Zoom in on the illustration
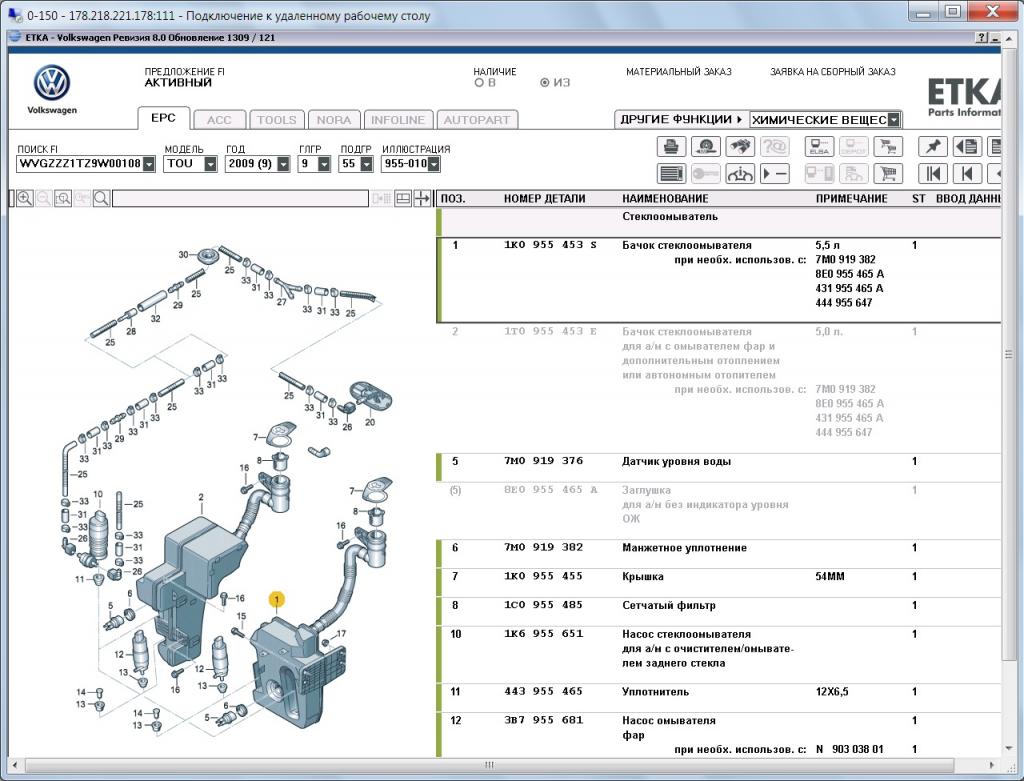 point(25,199)
